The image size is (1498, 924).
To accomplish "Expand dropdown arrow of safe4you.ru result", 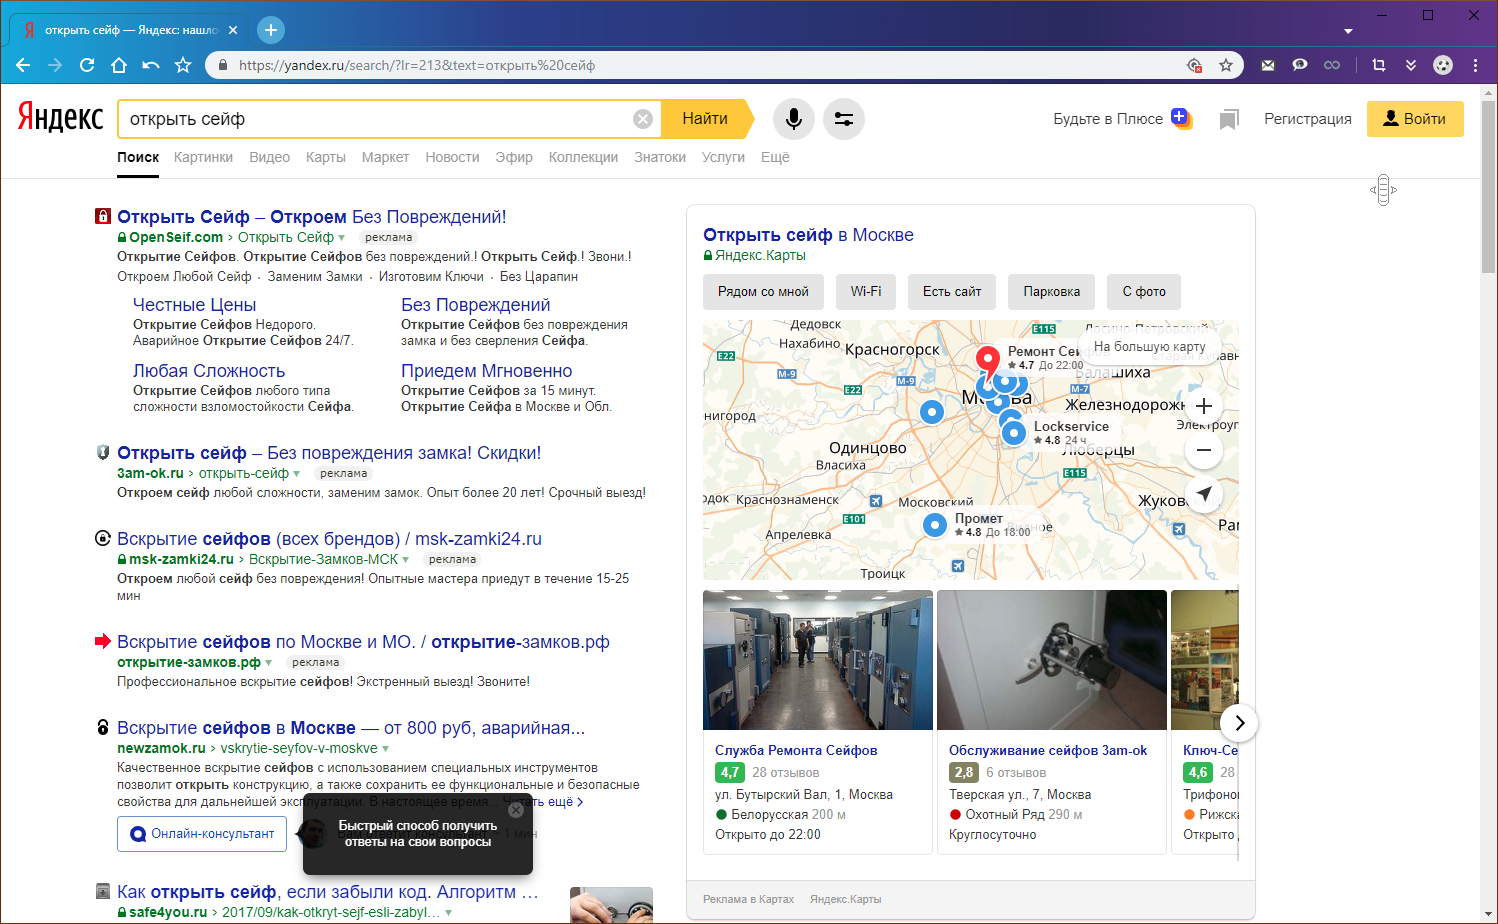I will tap(448, 913).
